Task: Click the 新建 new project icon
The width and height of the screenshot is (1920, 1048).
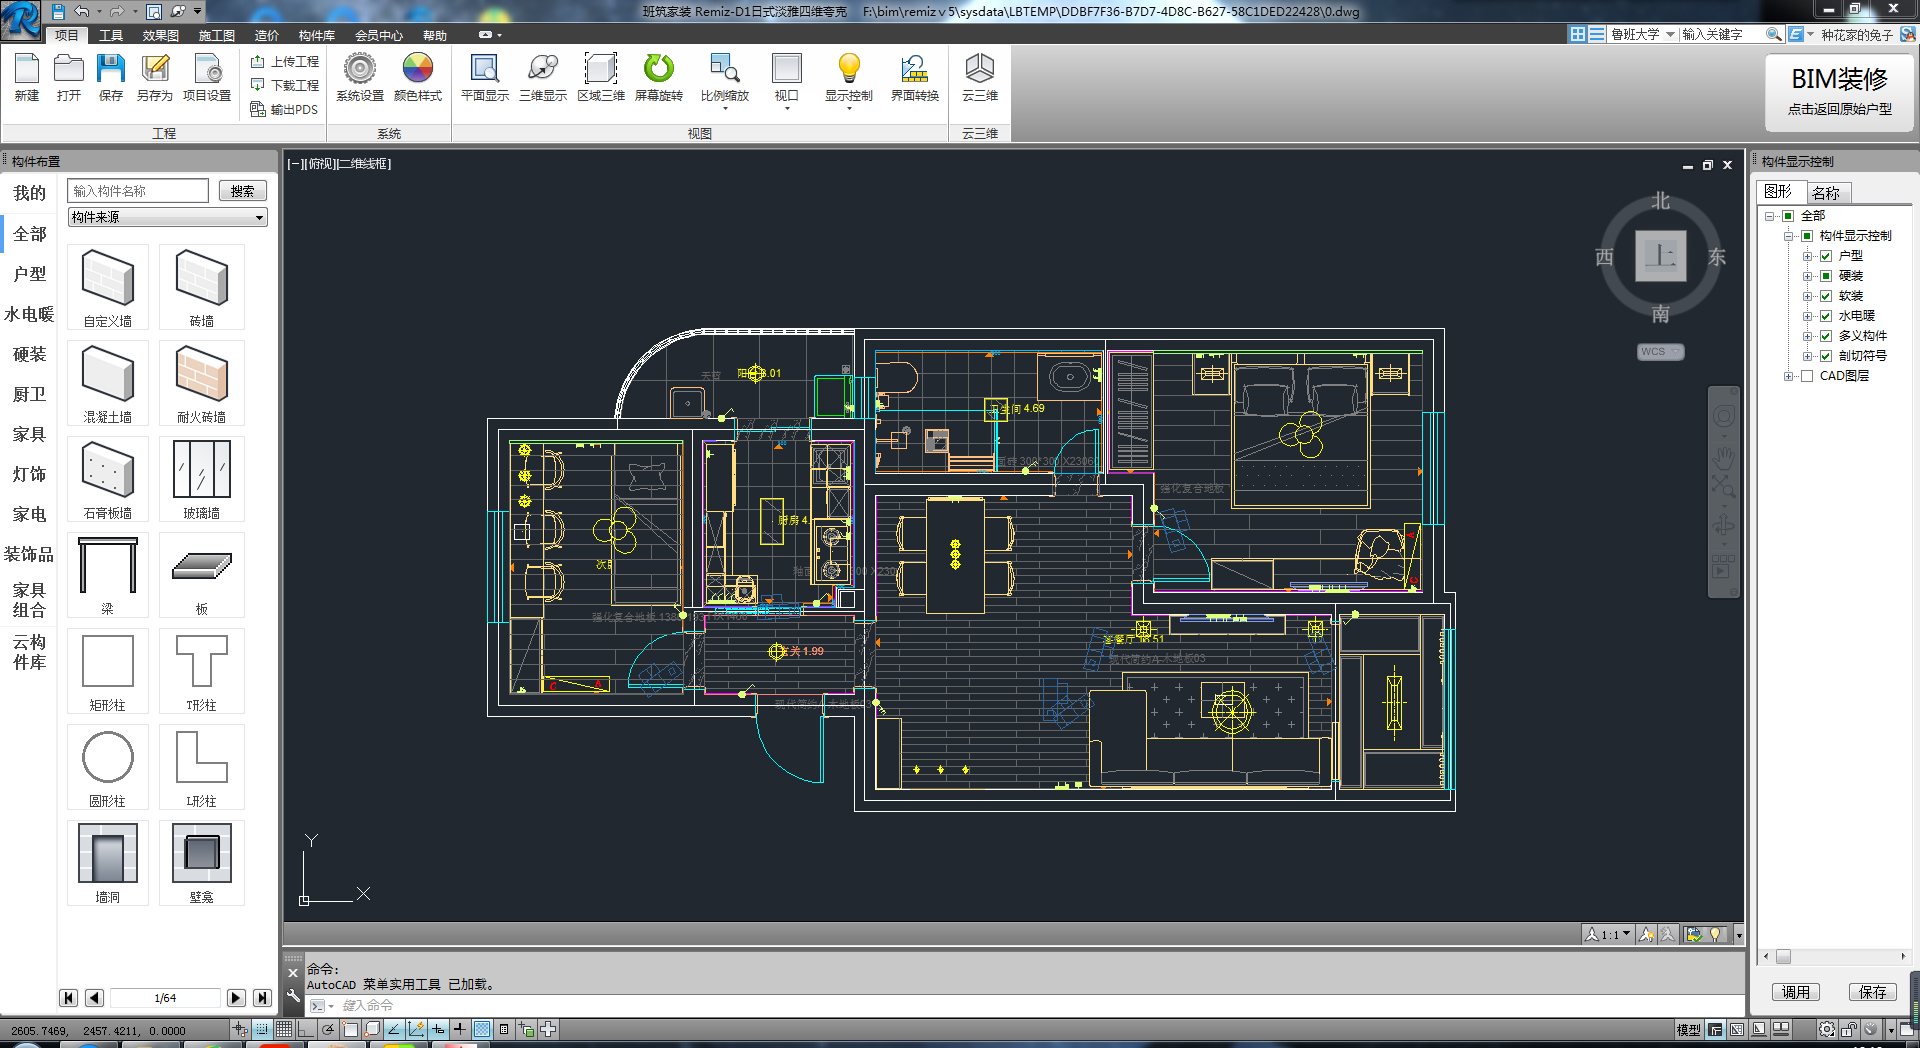Action: pyautogui.click(x=27, y=77)
